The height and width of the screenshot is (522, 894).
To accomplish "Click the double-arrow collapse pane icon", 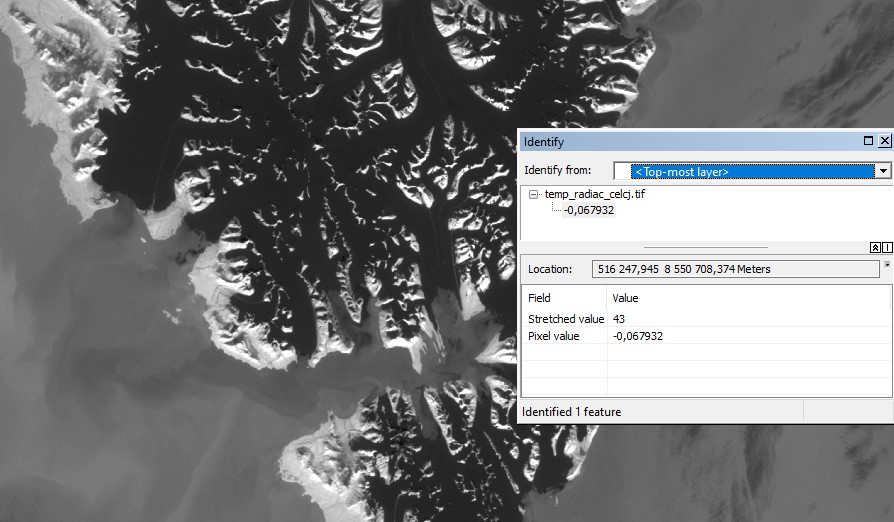I will [x=875, y=247].
